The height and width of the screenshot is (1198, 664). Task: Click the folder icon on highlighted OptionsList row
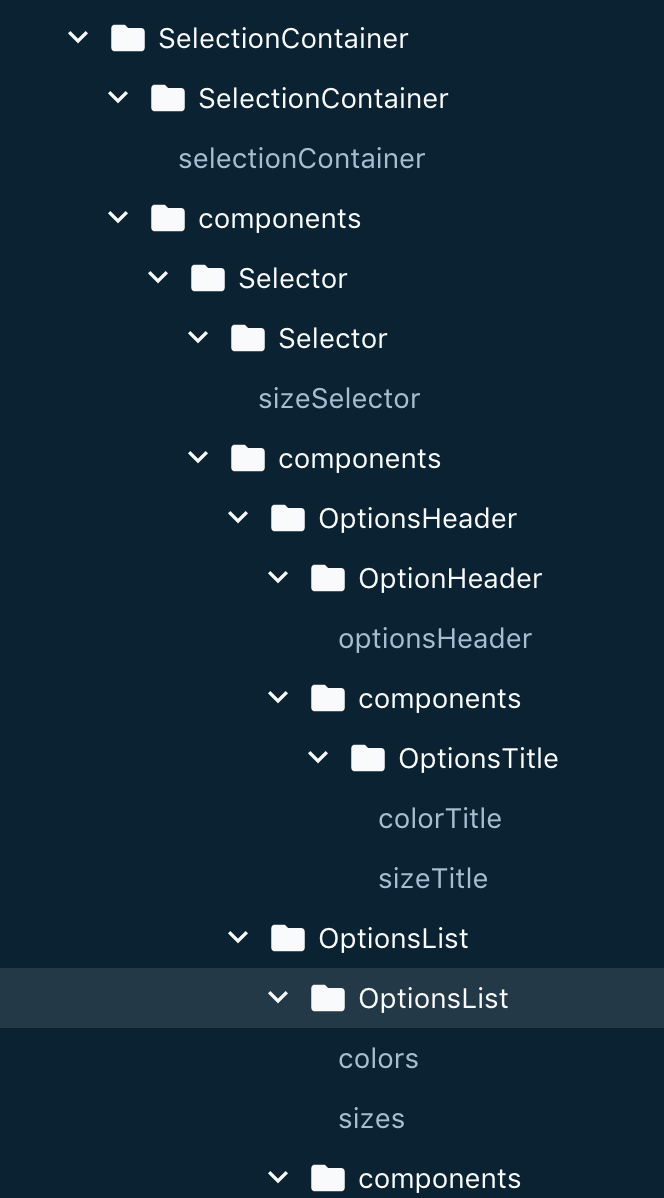(x=328, y=998)
